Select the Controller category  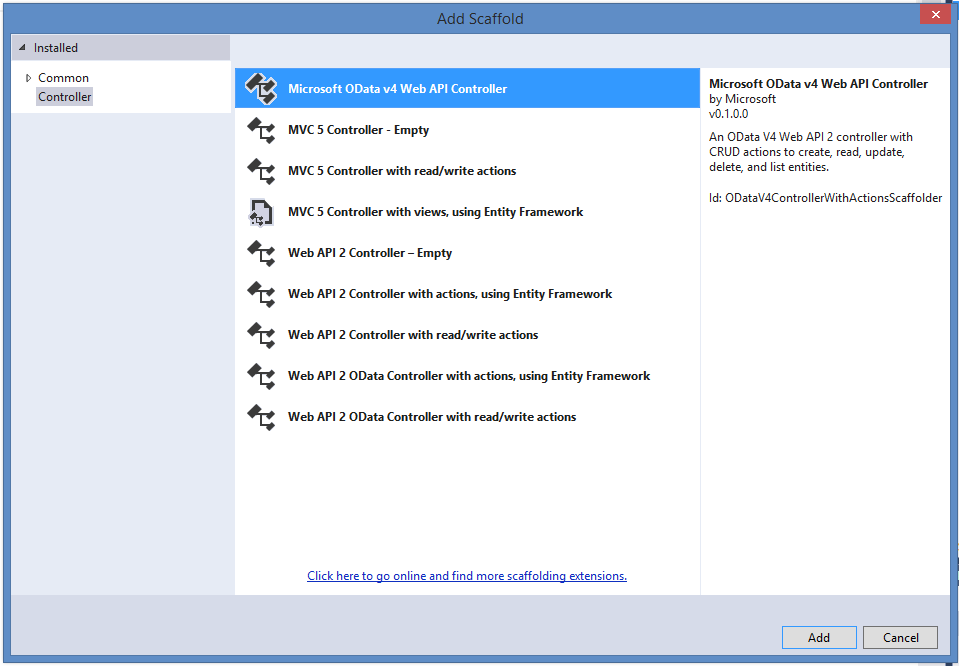click(64, 97)
